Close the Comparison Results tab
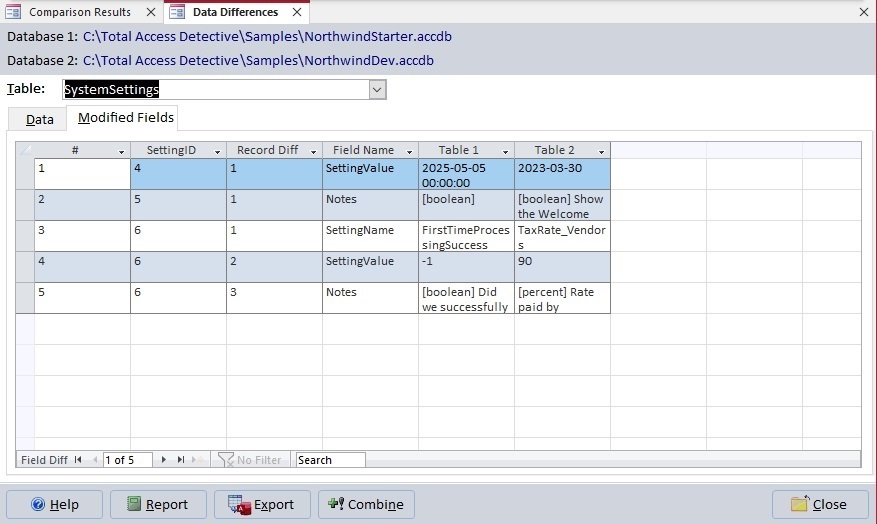The image size is (877, 524). pos(150,12)
